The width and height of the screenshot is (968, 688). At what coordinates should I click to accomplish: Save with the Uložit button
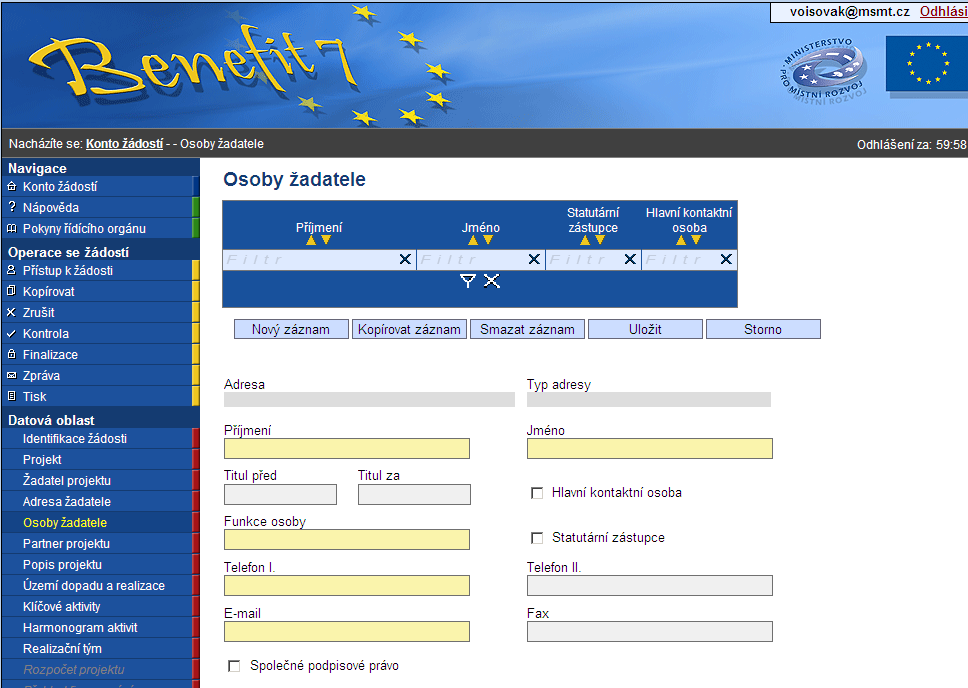(x=645, y=329)
